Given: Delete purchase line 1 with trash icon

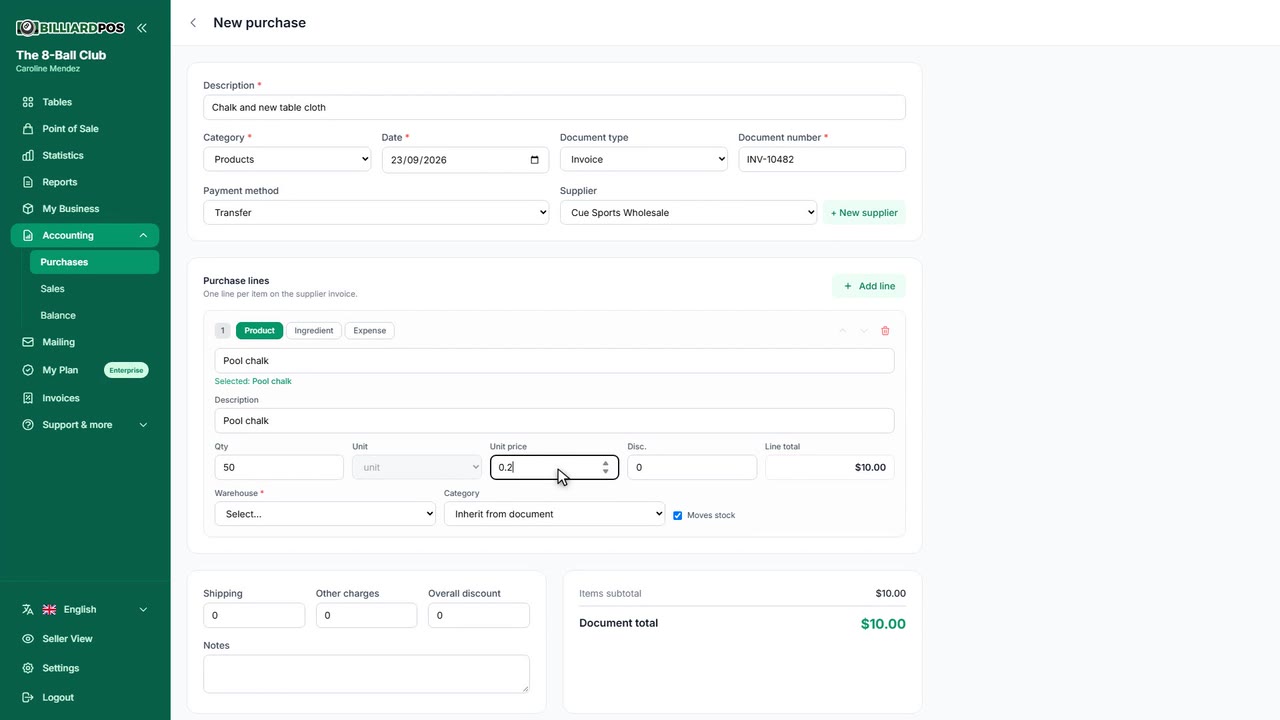Looking at the screenshot, I should [x=885, y=331].
